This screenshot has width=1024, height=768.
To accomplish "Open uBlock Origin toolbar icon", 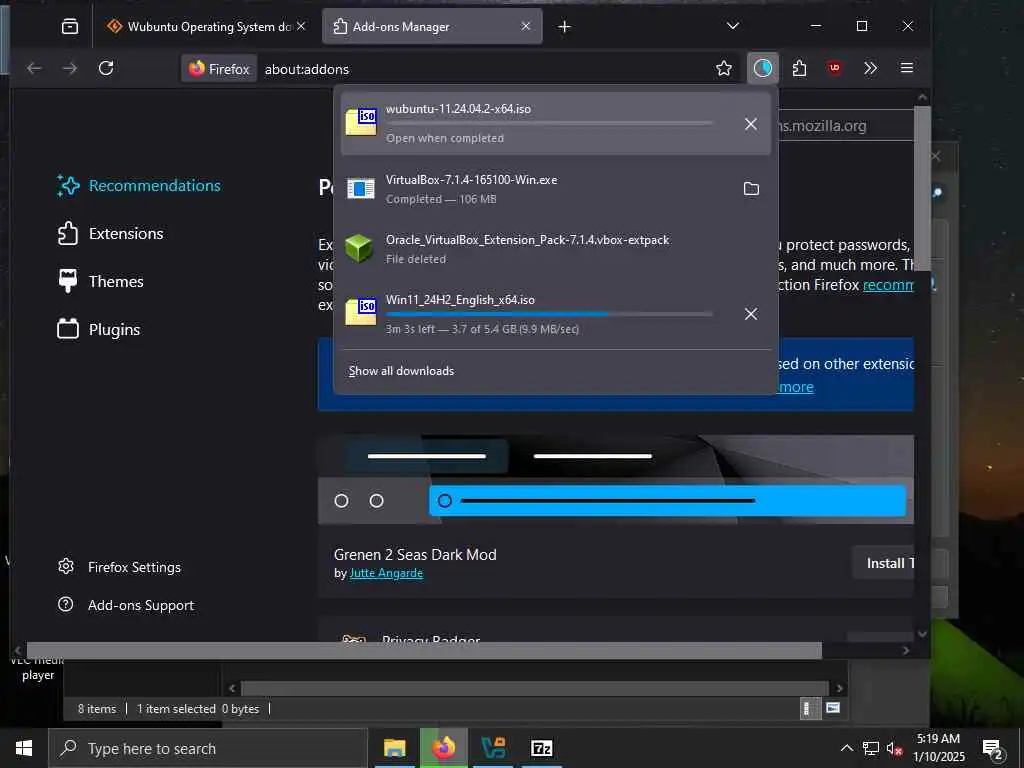I will [835, 68].
